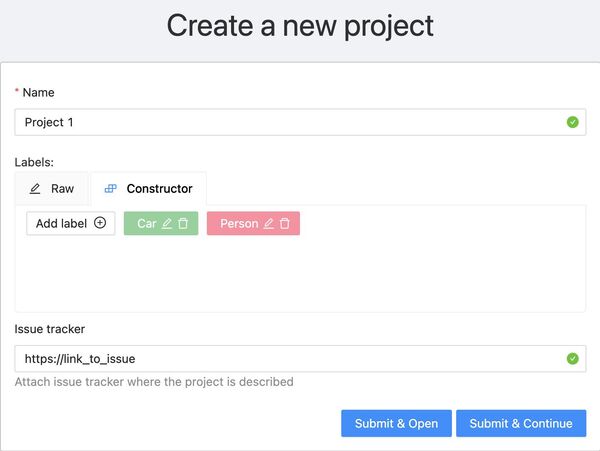Click the pencil icon on the Raw tab

click(x=35, y=188)
